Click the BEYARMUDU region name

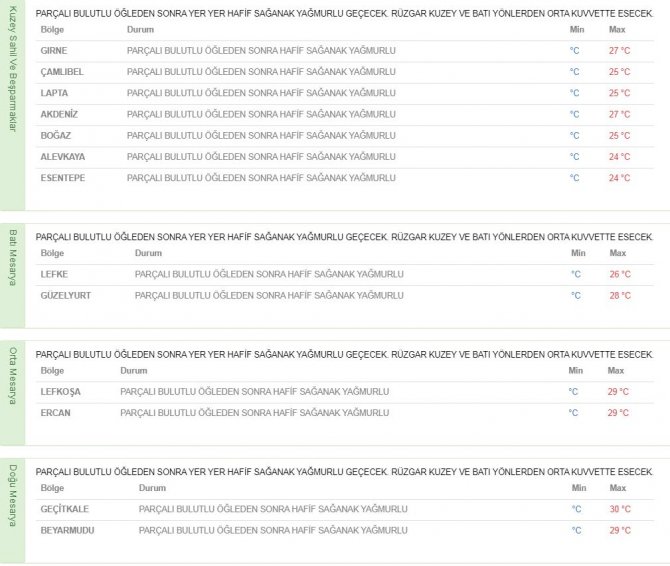pyautogui.click(x=67, y=530)
